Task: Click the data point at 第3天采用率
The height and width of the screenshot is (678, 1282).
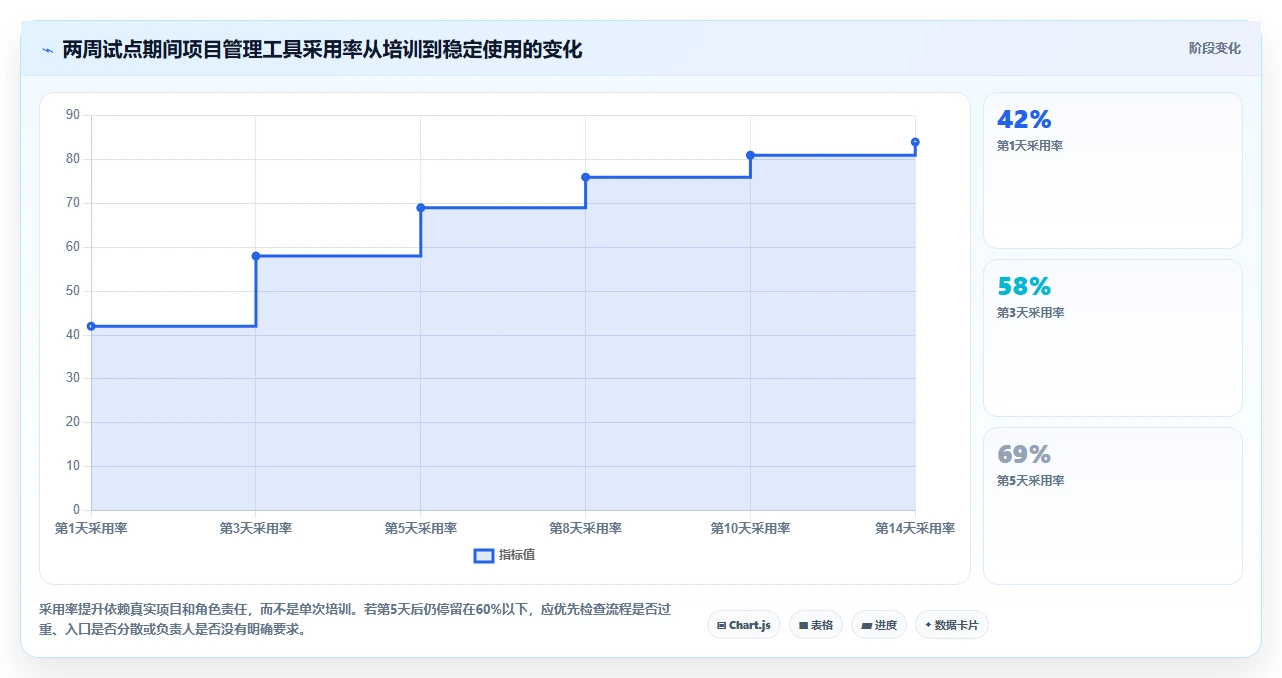Action: coord(256,256)
